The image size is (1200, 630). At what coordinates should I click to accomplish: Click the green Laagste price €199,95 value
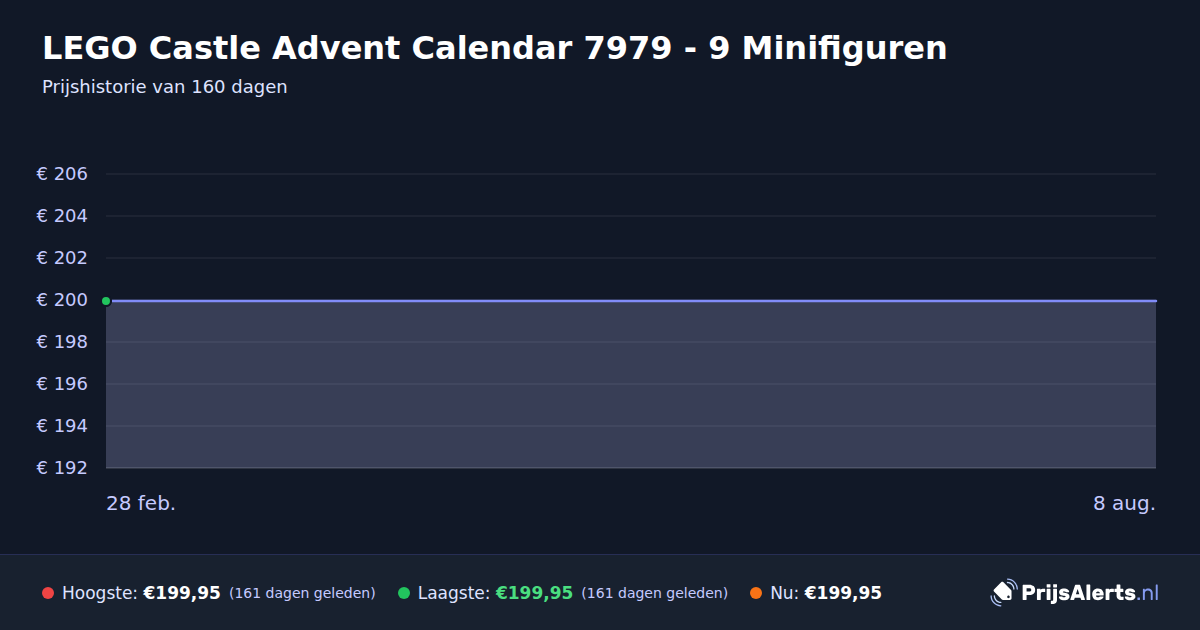click(x=534, y=593)
